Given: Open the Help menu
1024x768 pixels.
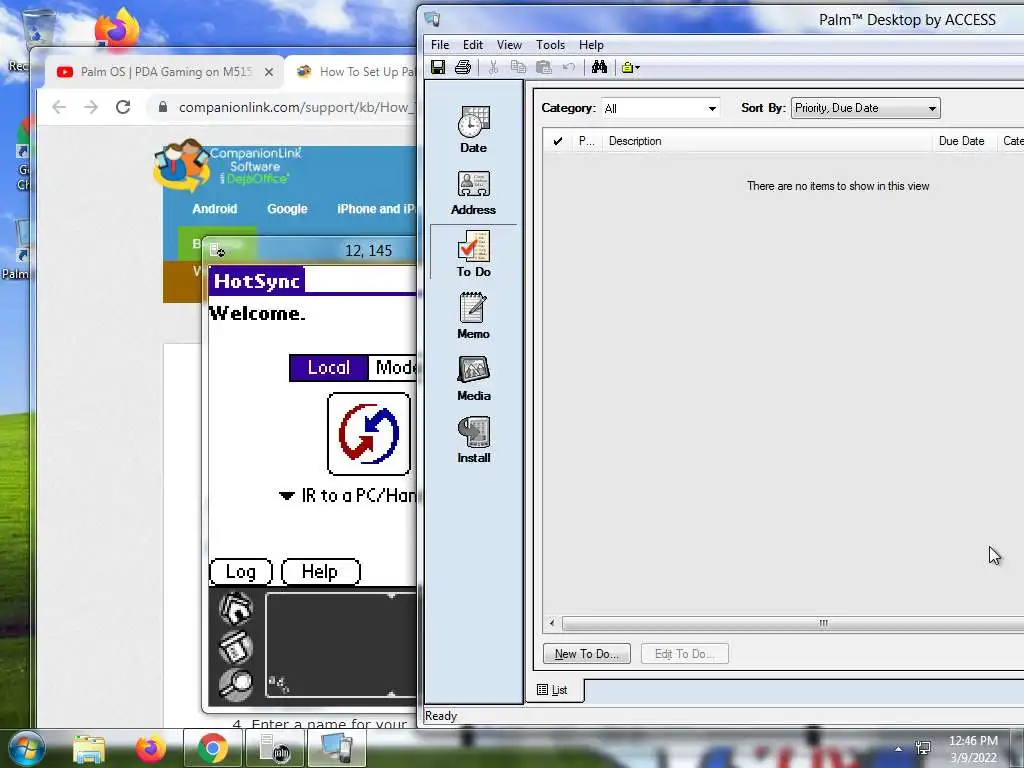Looking at the screenshot, I should [x=591, y=44].
